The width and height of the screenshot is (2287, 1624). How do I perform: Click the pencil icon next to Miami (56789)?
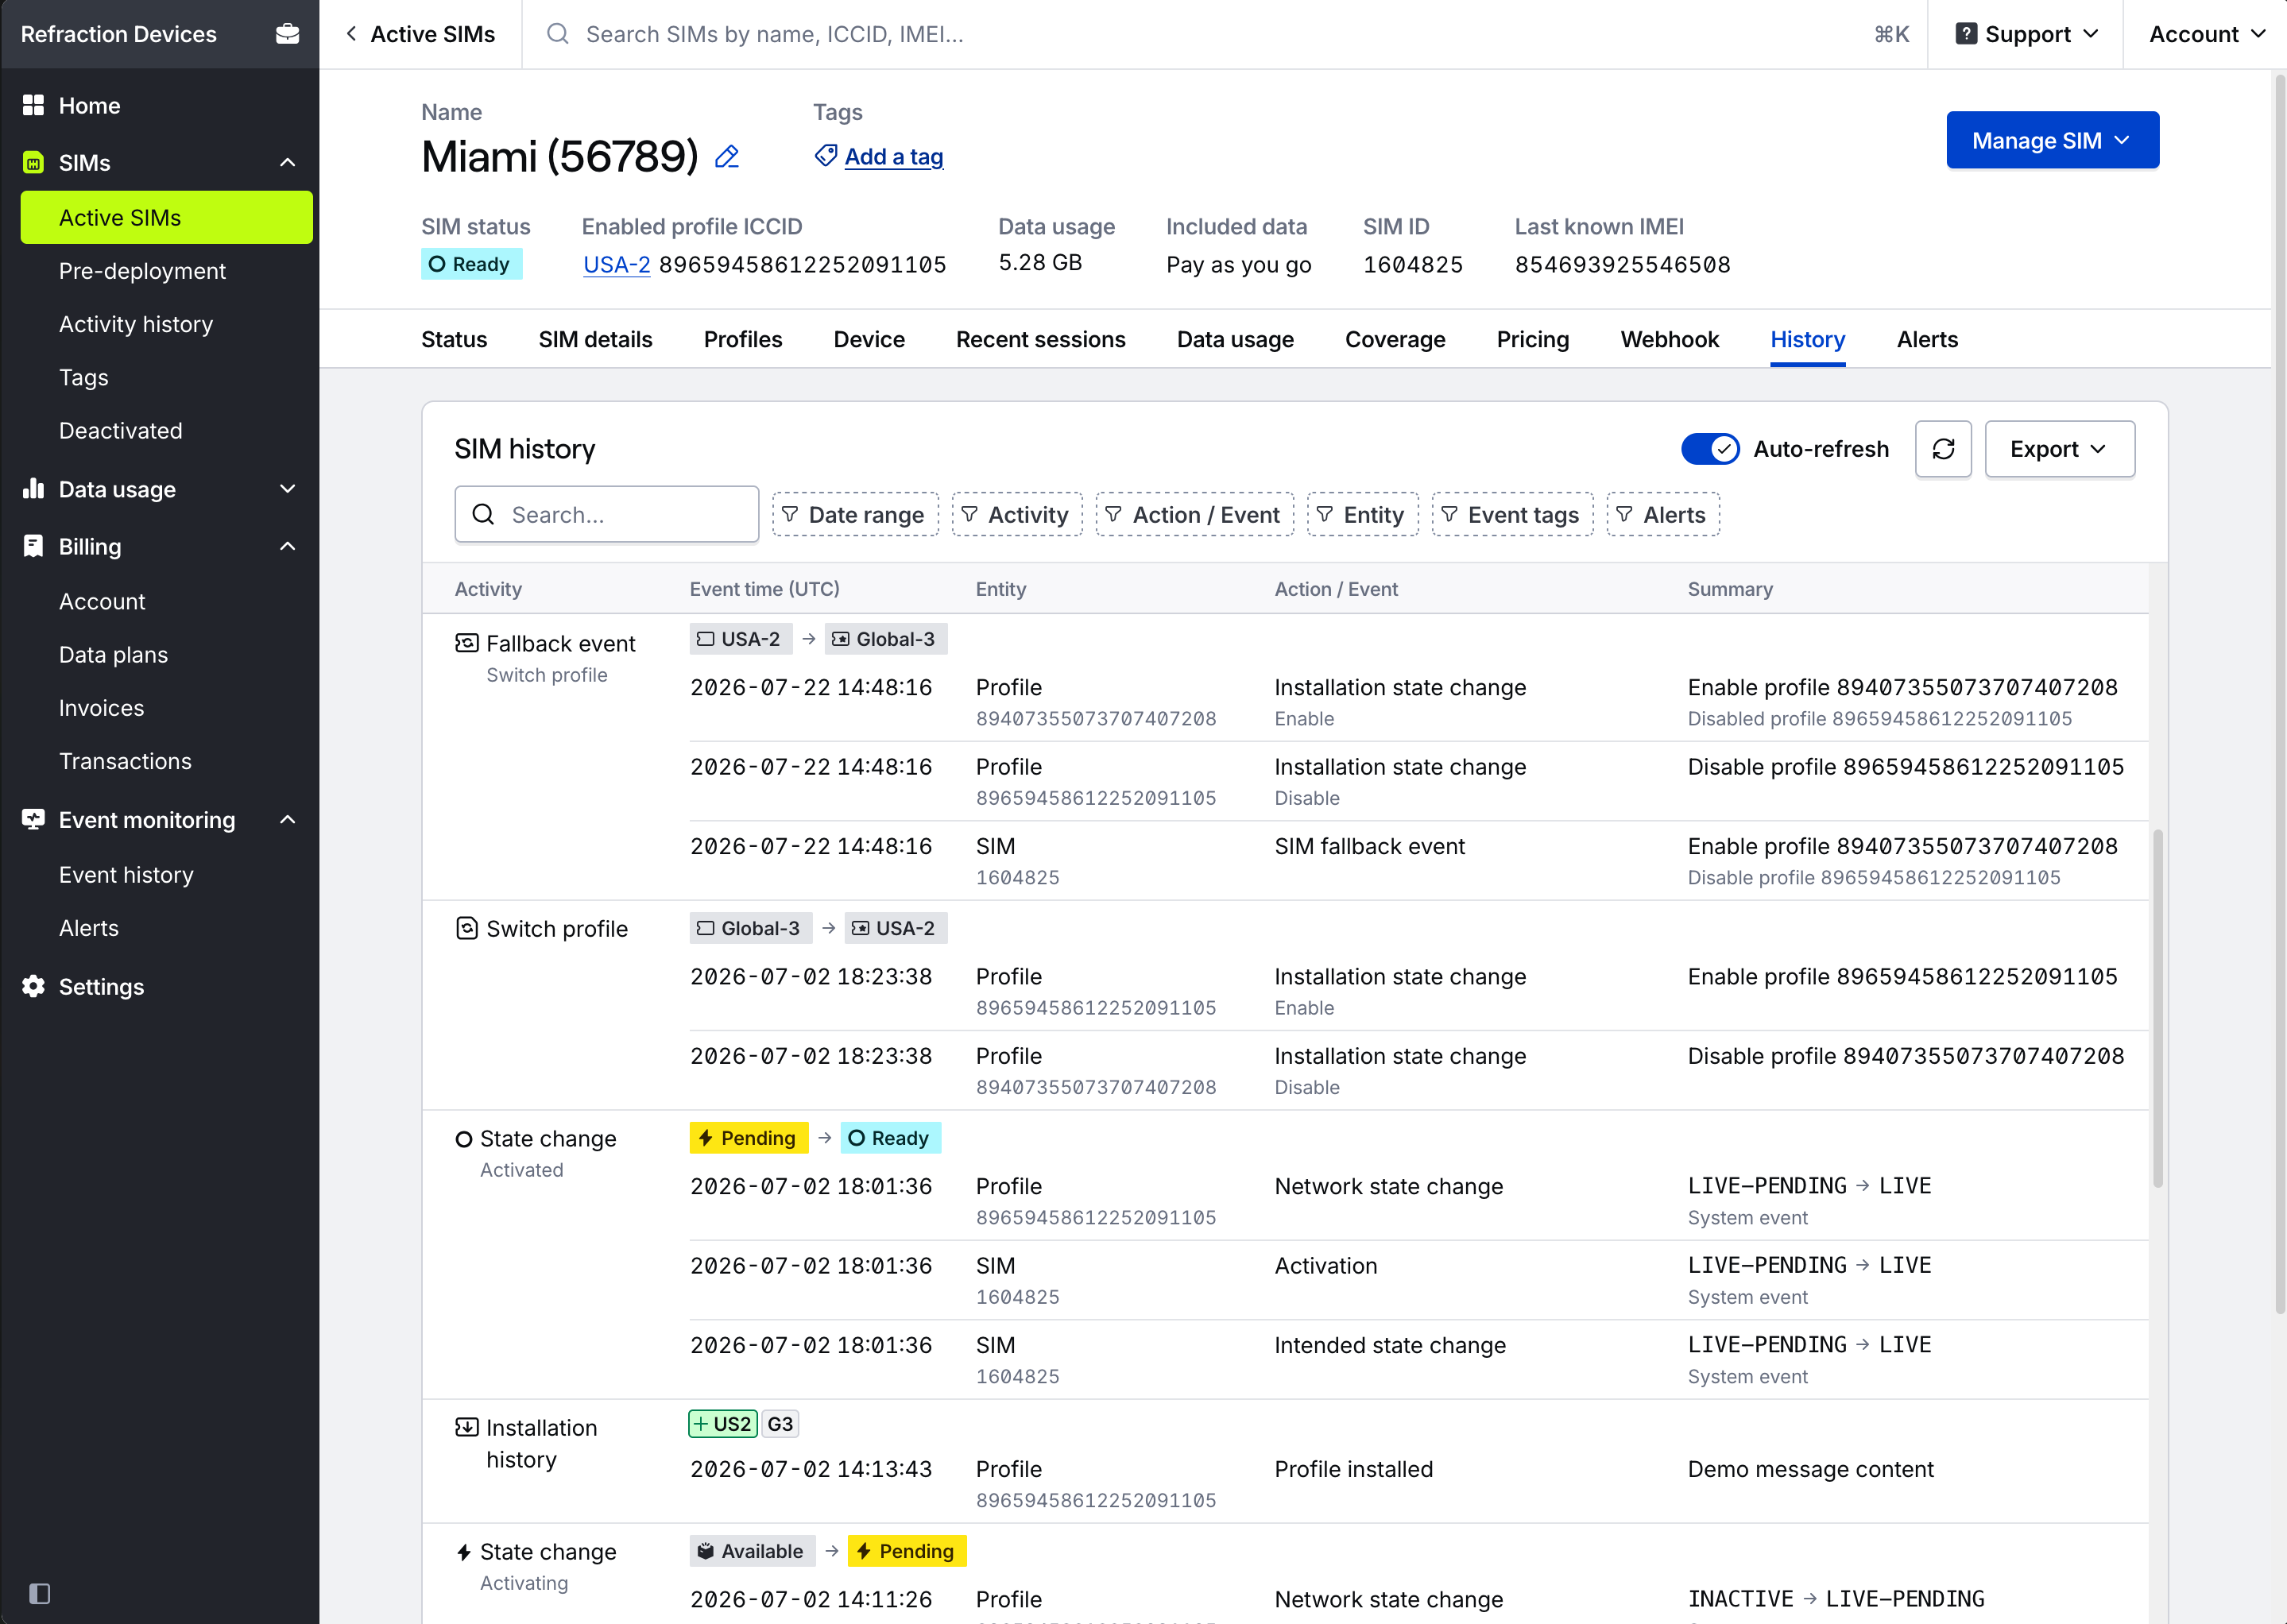(x=727, y=157)
